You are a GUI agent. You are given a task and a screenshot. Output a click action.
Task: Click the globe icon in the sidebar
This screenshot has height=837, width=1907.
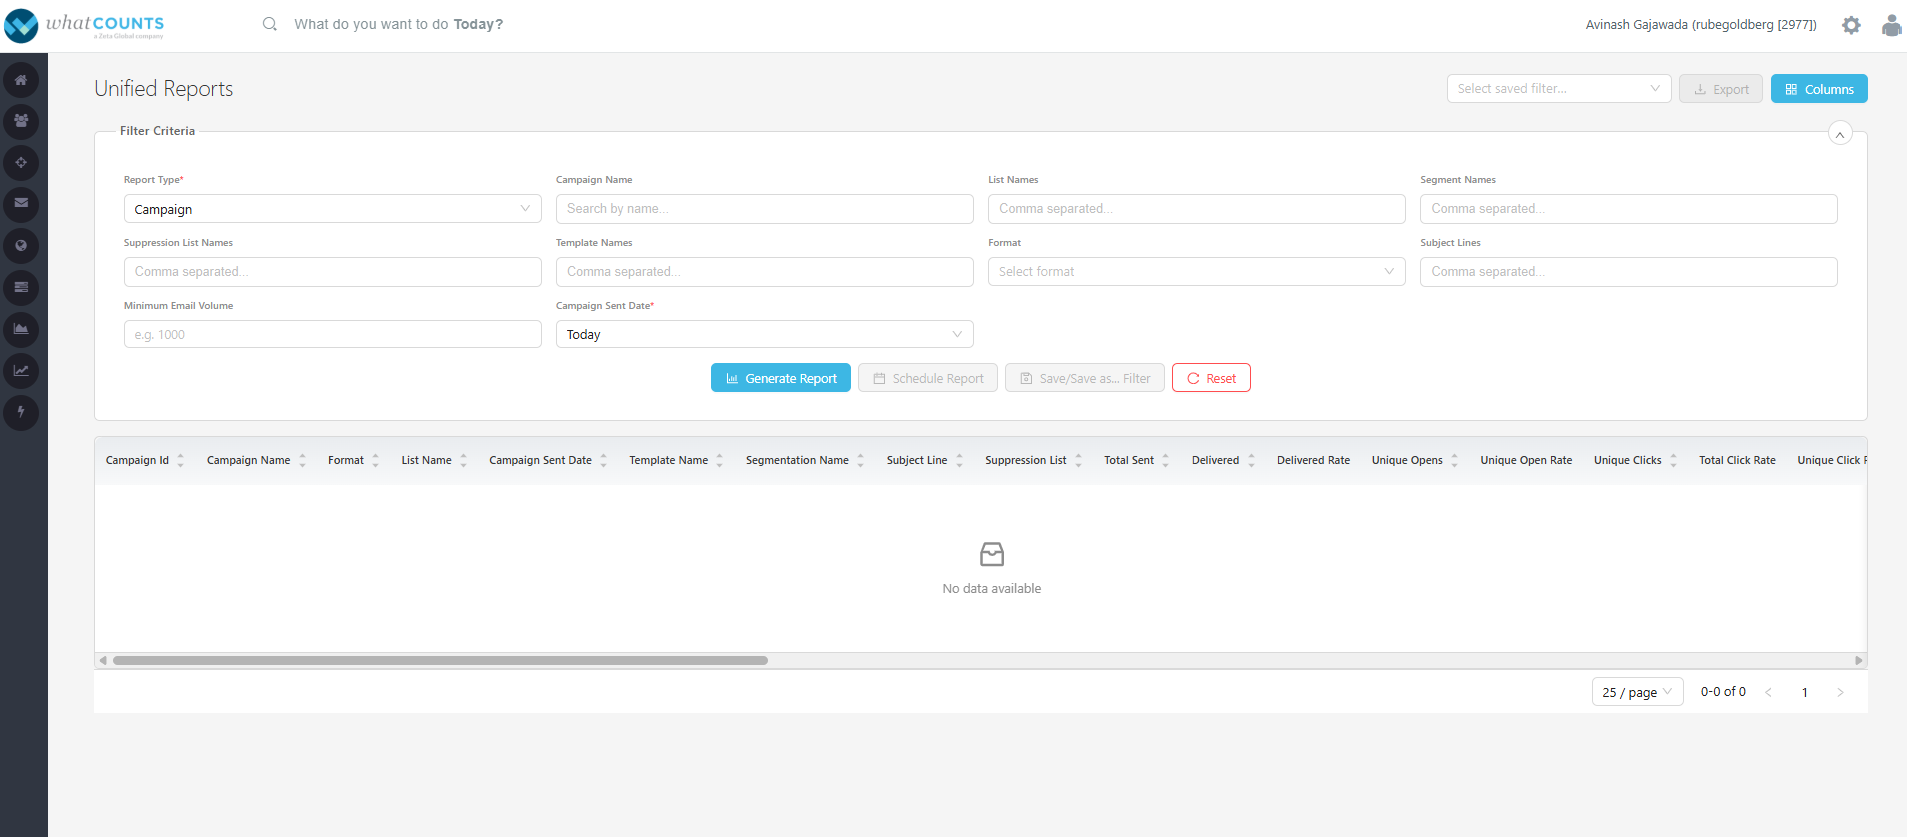tap(21, 246)
